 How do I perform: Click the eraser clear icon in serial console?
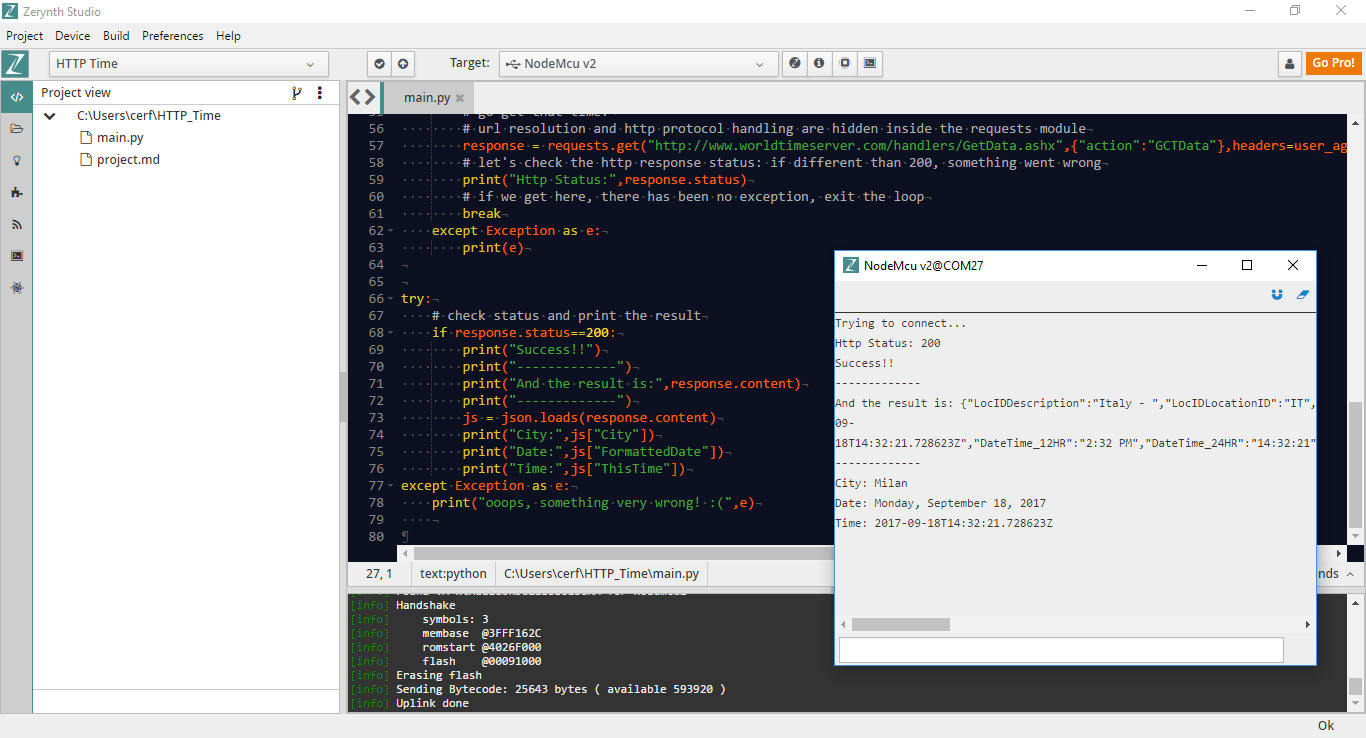tap(1302, 295)
